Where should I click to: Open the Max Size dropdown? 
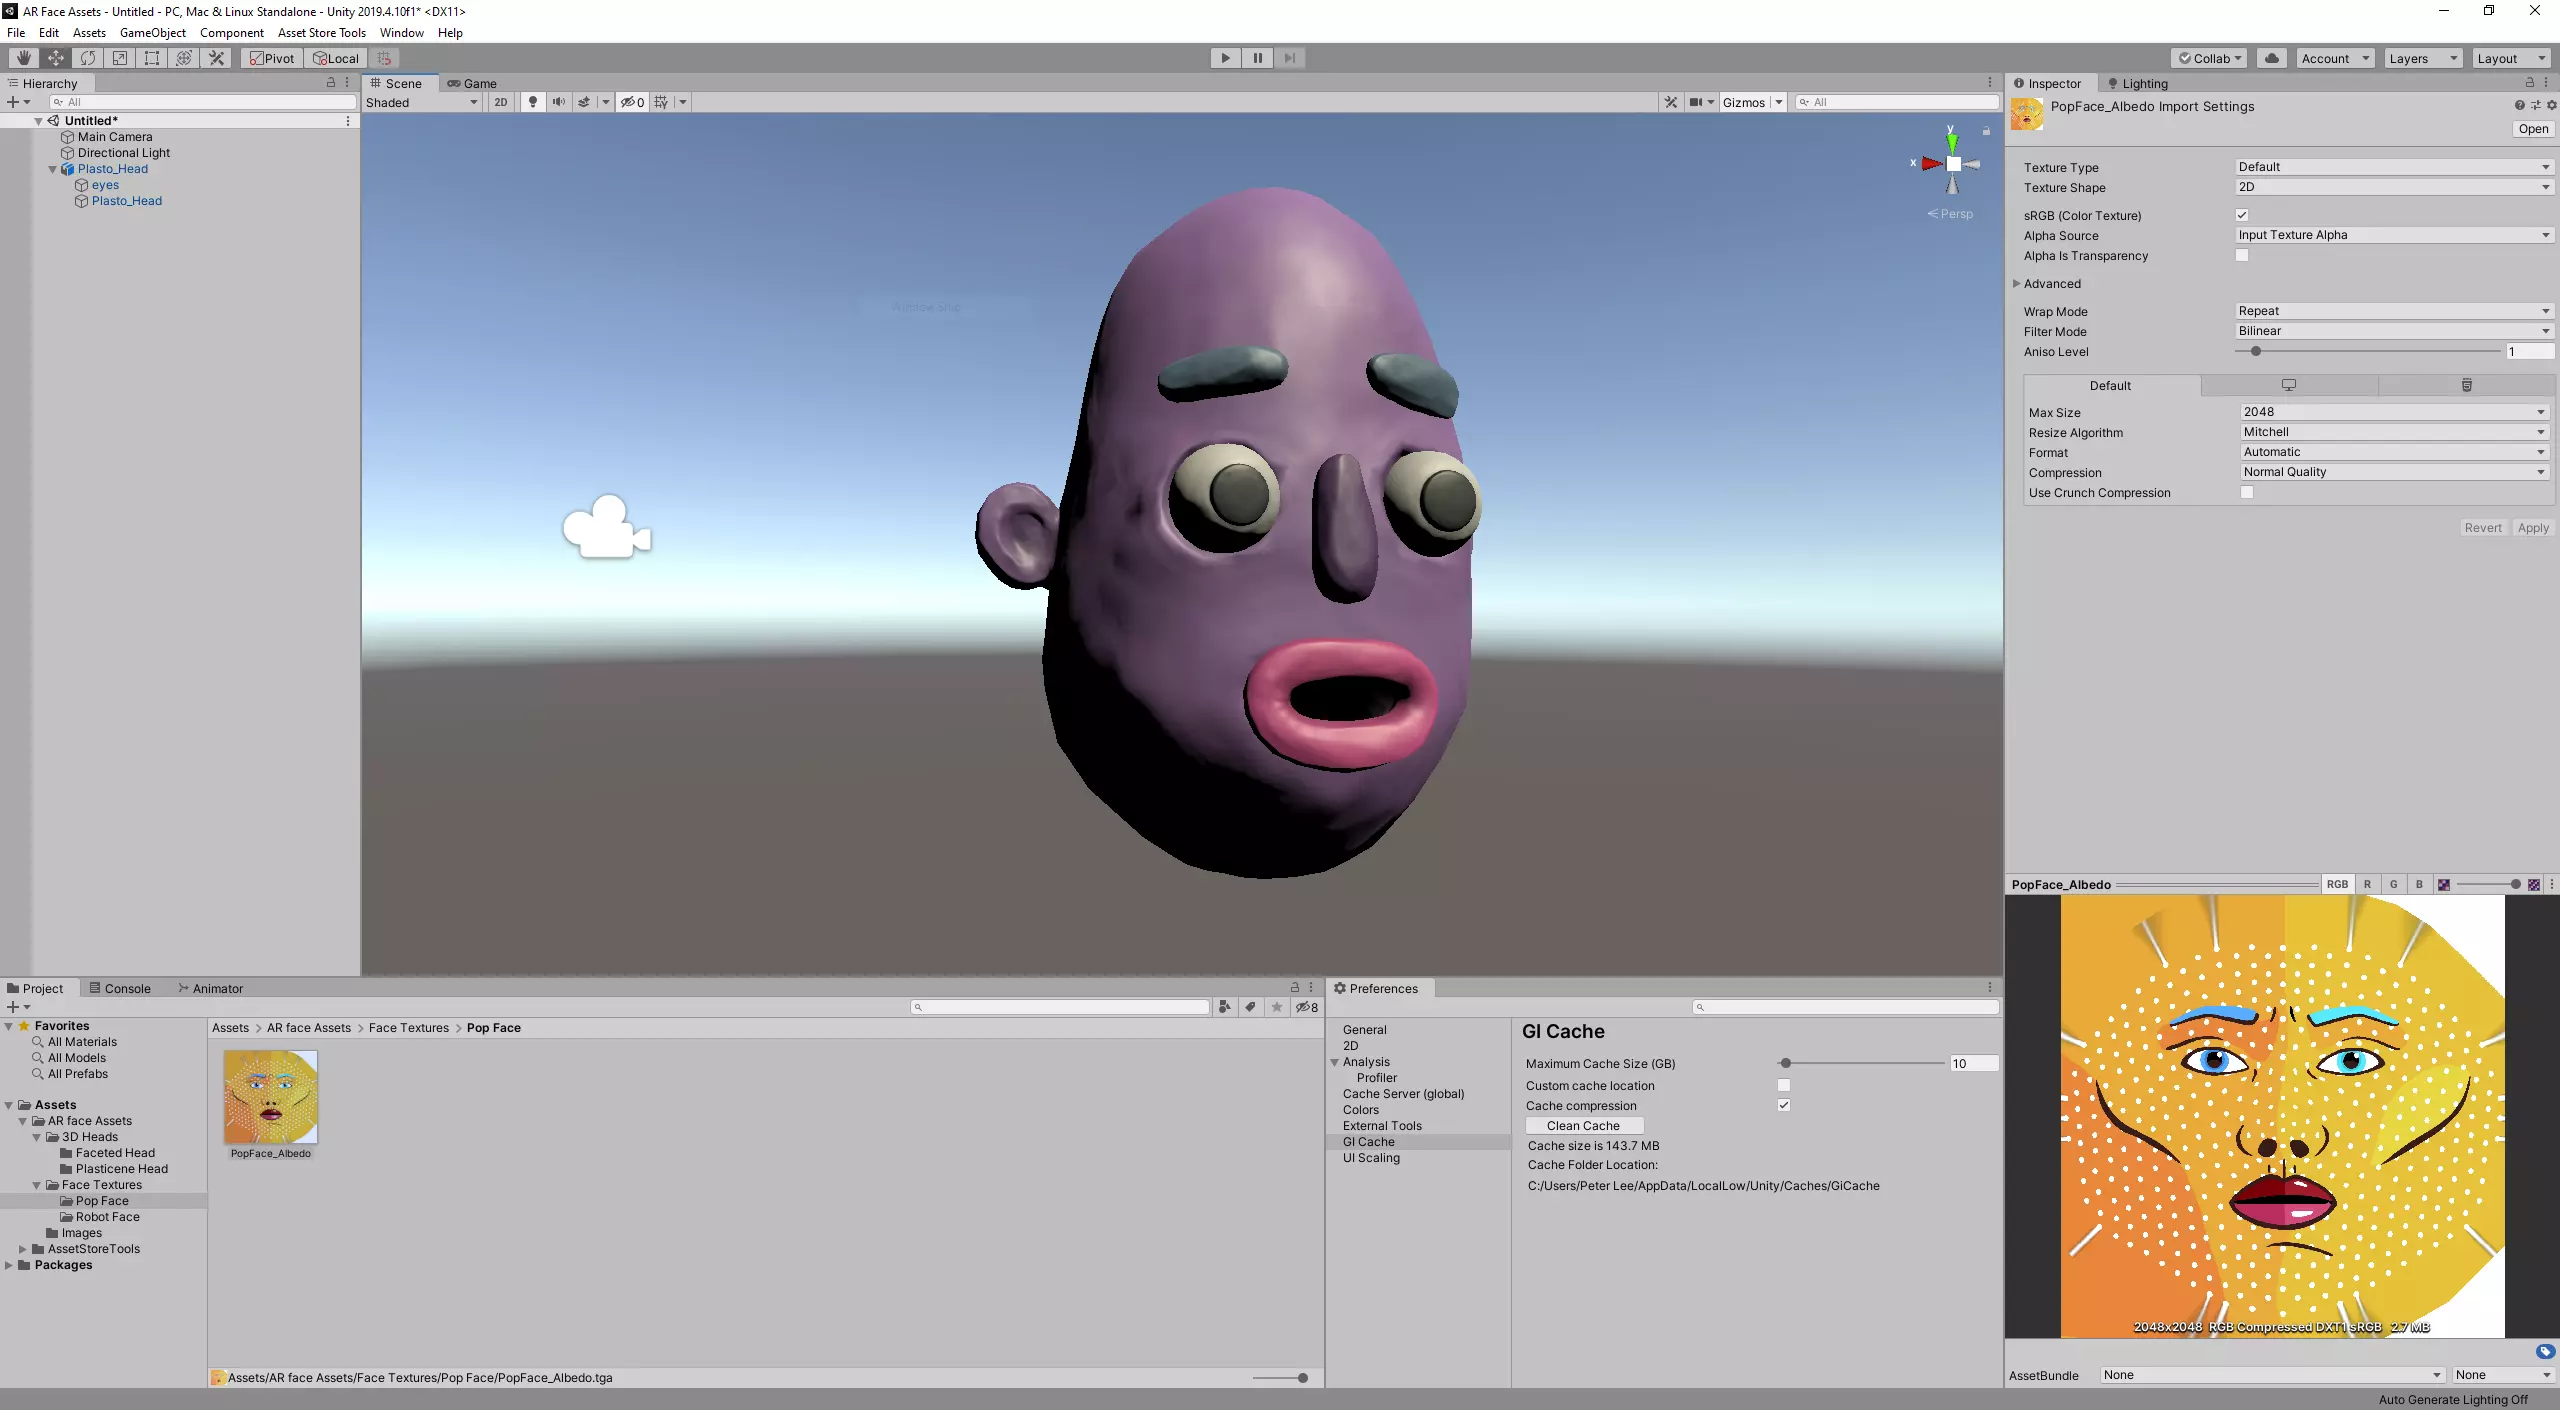[2393, 412]
